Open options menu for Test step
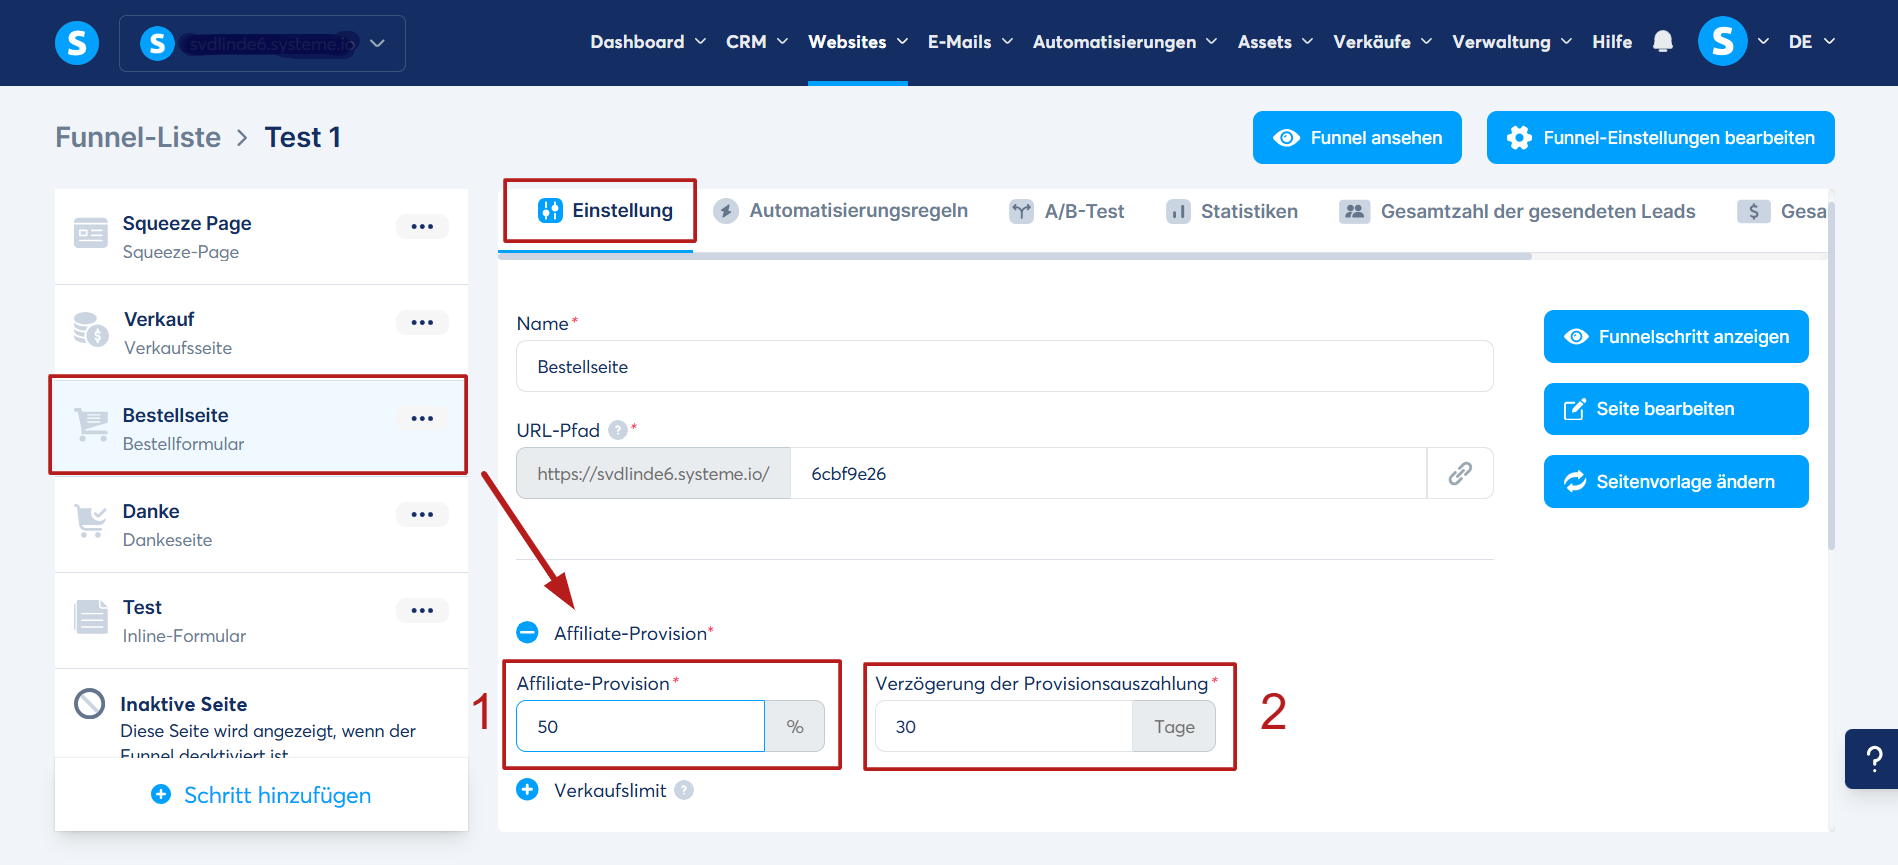This screenshot has height=865, width=1898. pyautogui.click(x=422, y=610)
